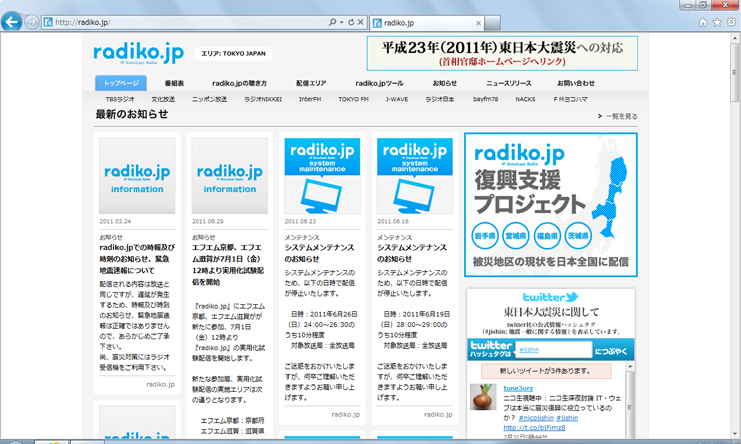Click the information thumbnail dated 2011.03.24

click(137, 176)
